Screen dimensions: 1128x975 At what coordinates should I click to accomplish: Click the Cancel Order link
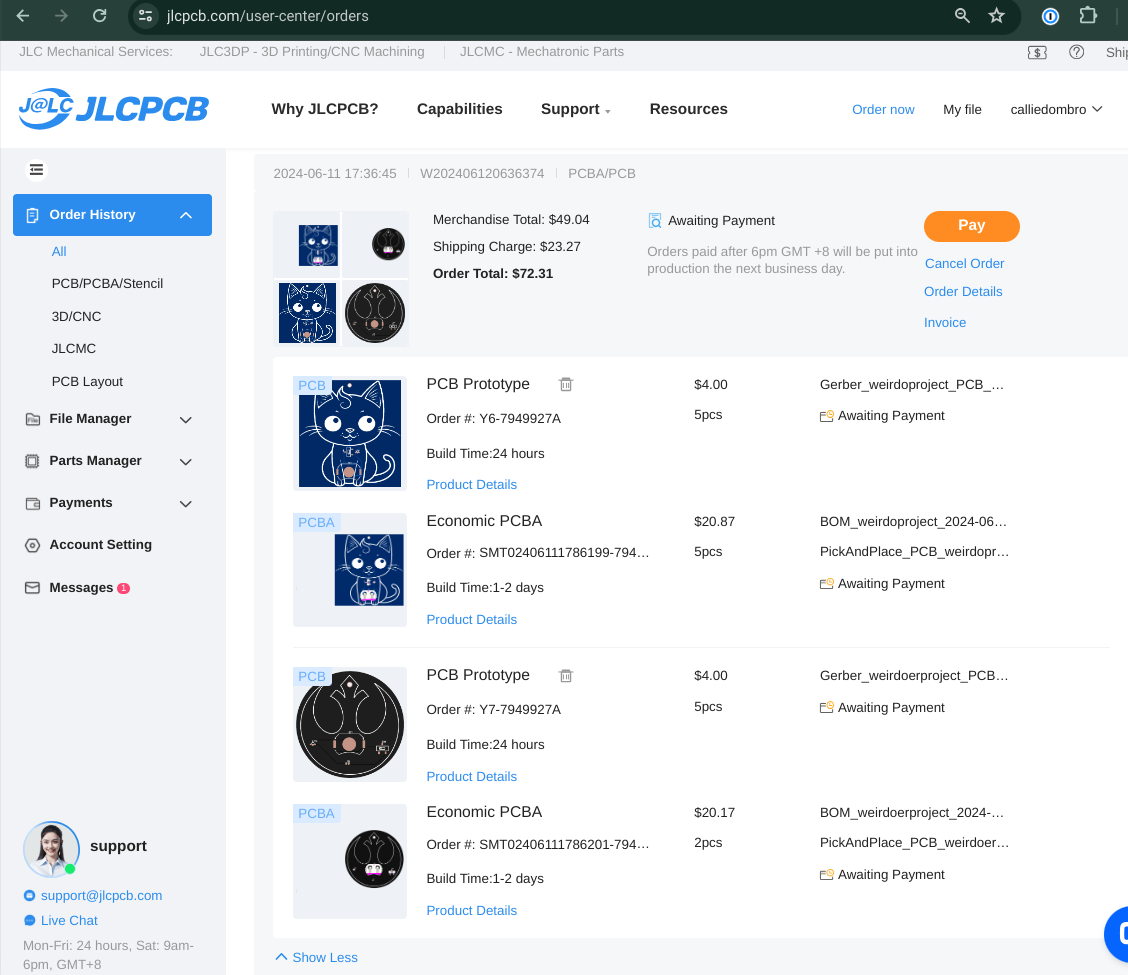(x=964, y=264)
